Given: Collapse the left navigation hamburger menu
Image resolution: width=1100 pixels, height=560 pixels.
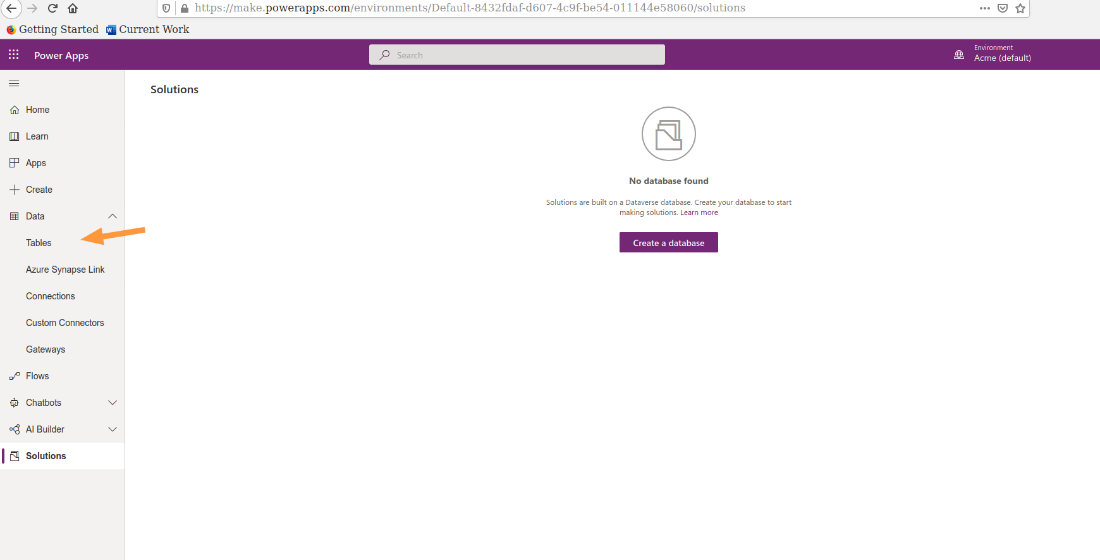Looking at the screenshot, I should 13,84.
